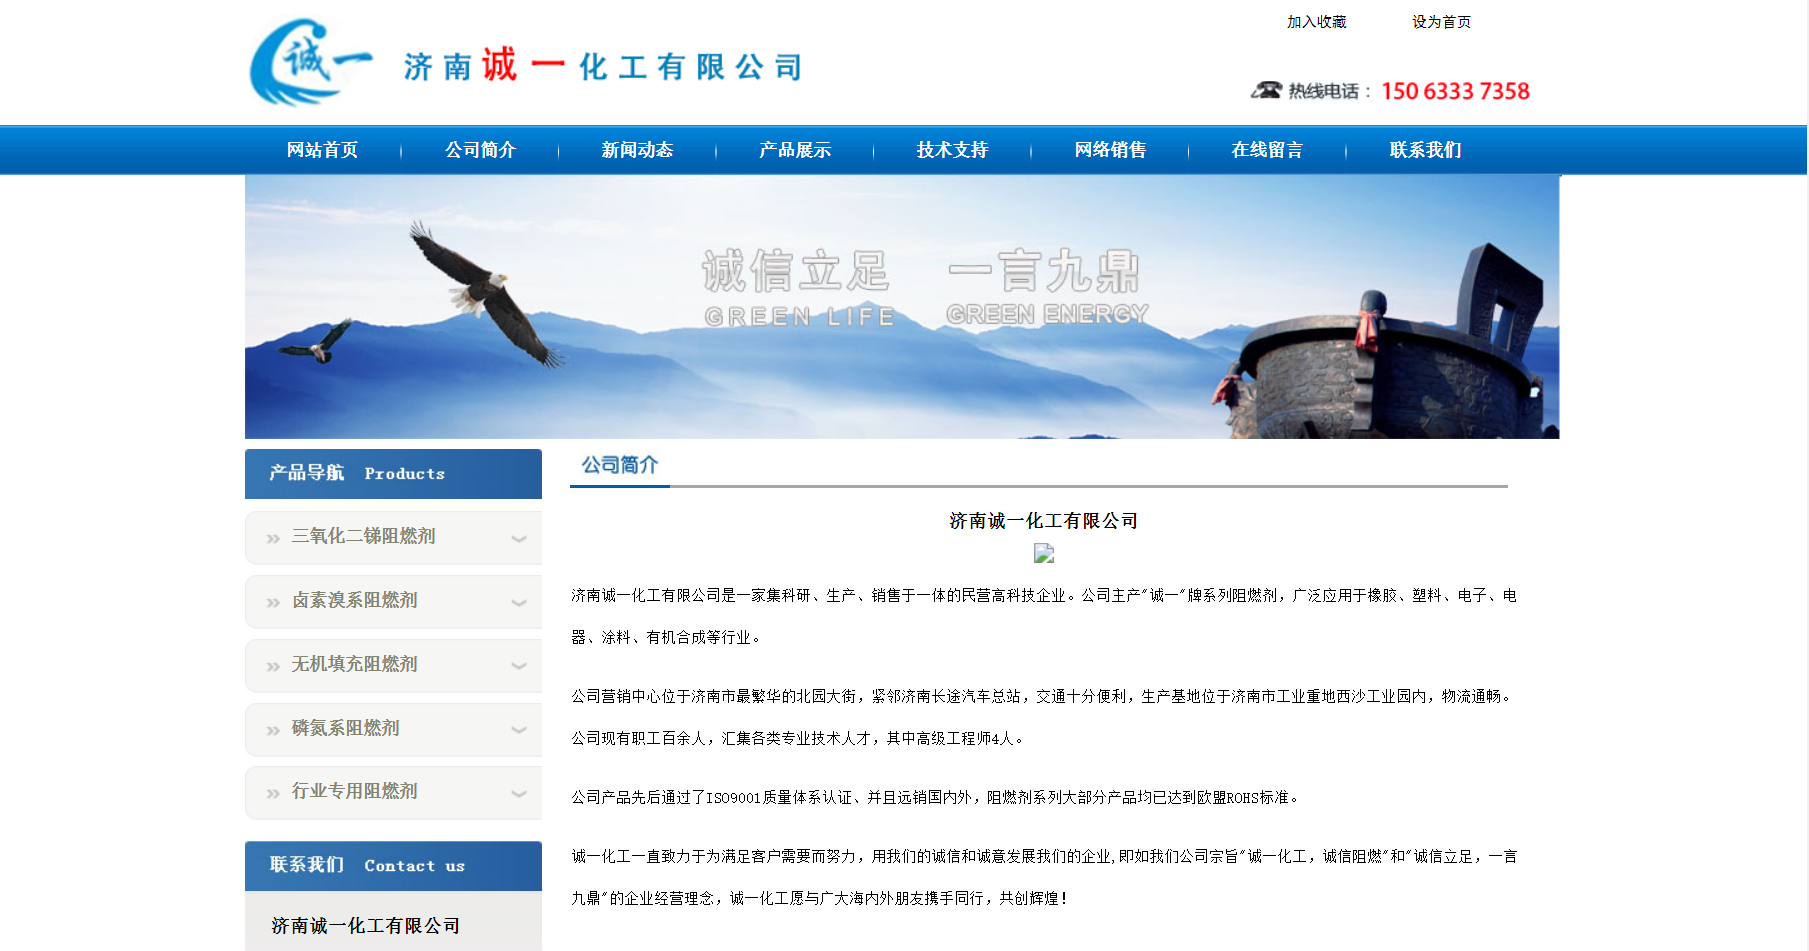Image resolution: width=1809 pixels, height=951 pixels.
Task: Expand the 无机填充阻燃剂 category chevron
Action: [519, 666]
